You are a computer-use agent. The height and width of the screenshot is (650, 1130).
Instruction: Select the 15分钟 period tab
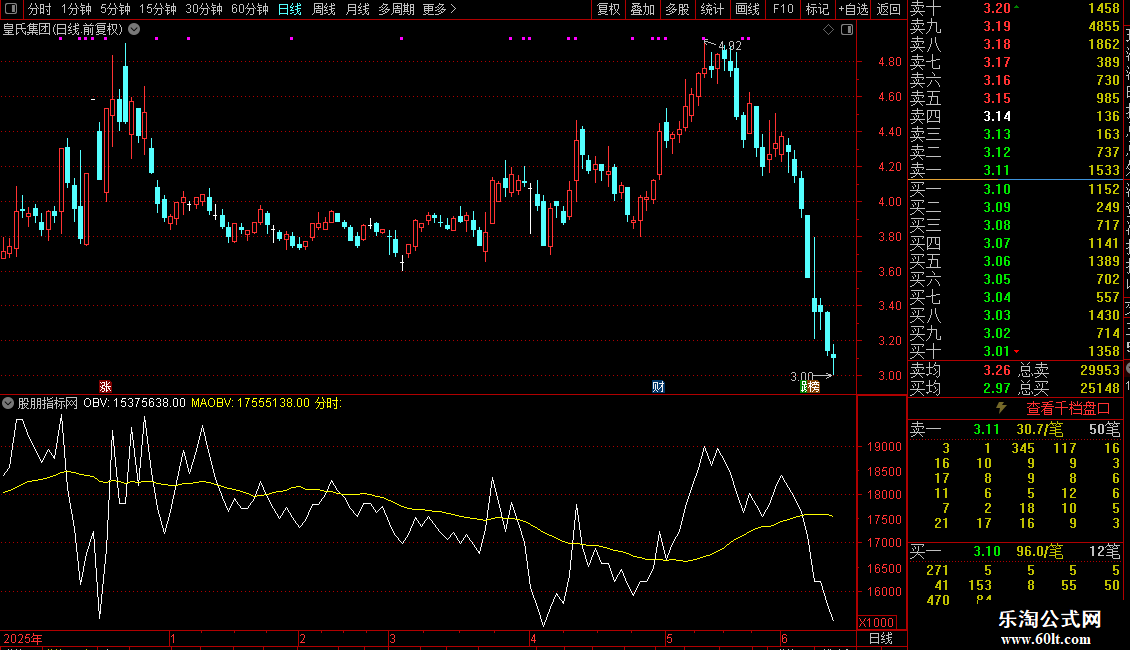(x=158, y=9)
